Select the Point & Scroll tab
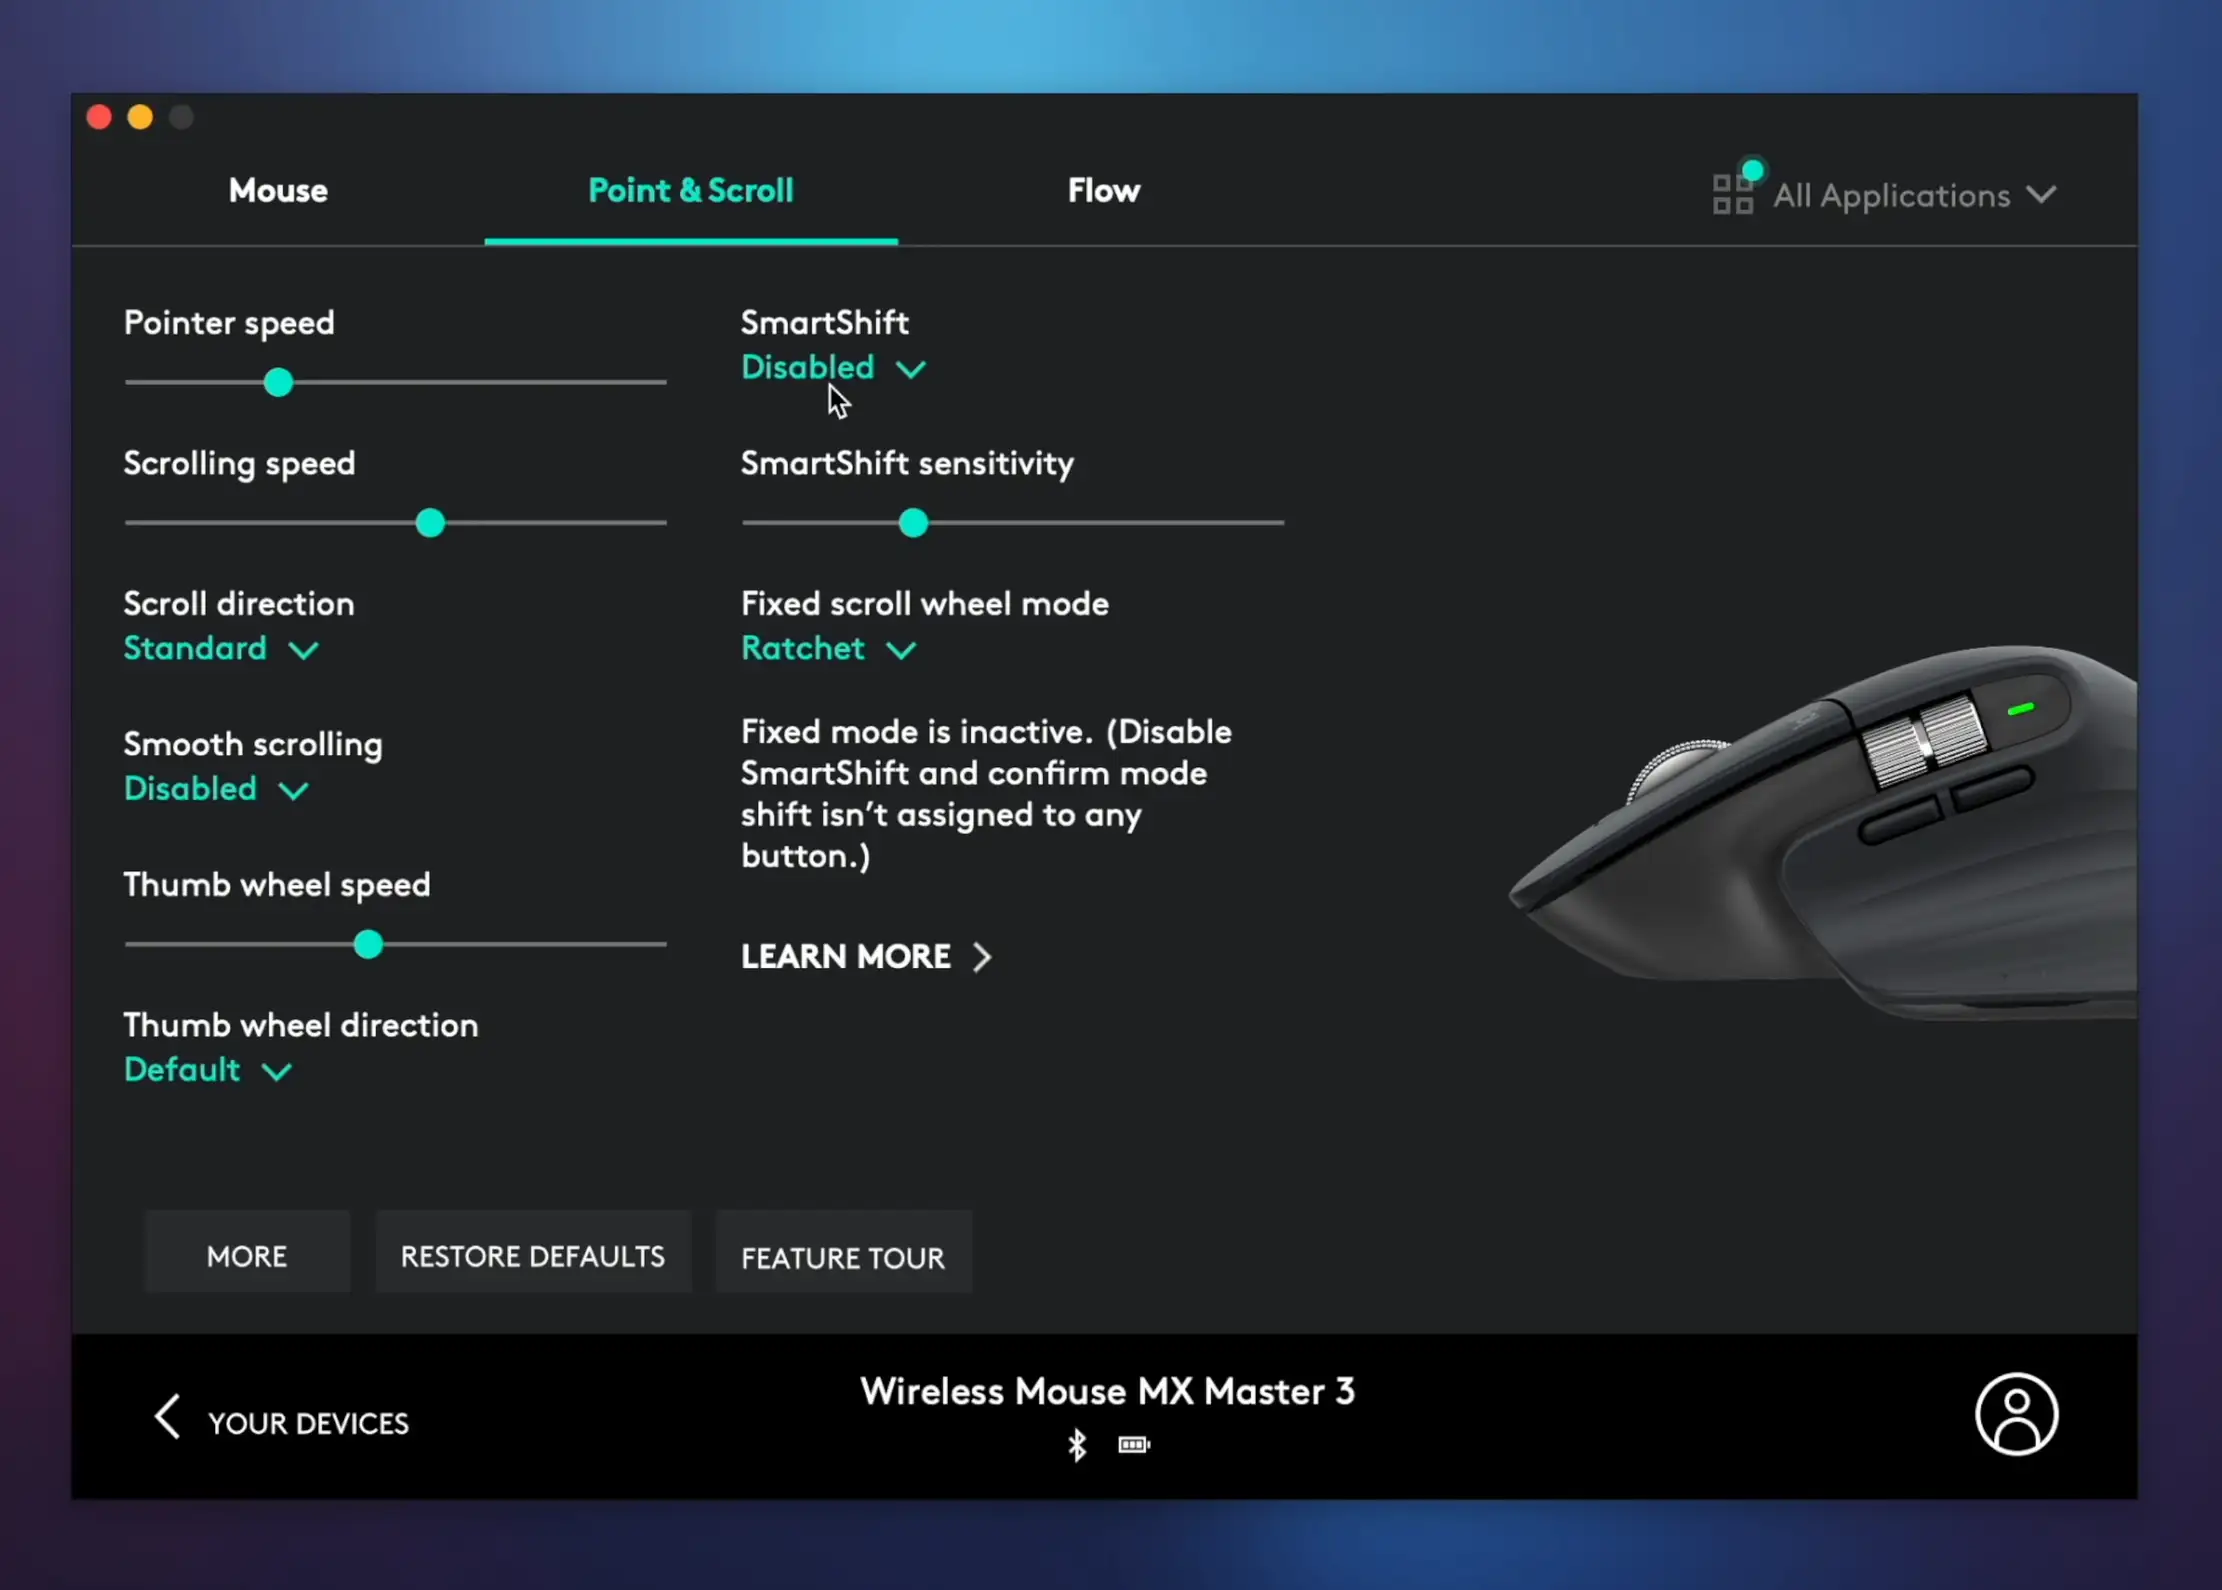 click(x=691, y=190)
